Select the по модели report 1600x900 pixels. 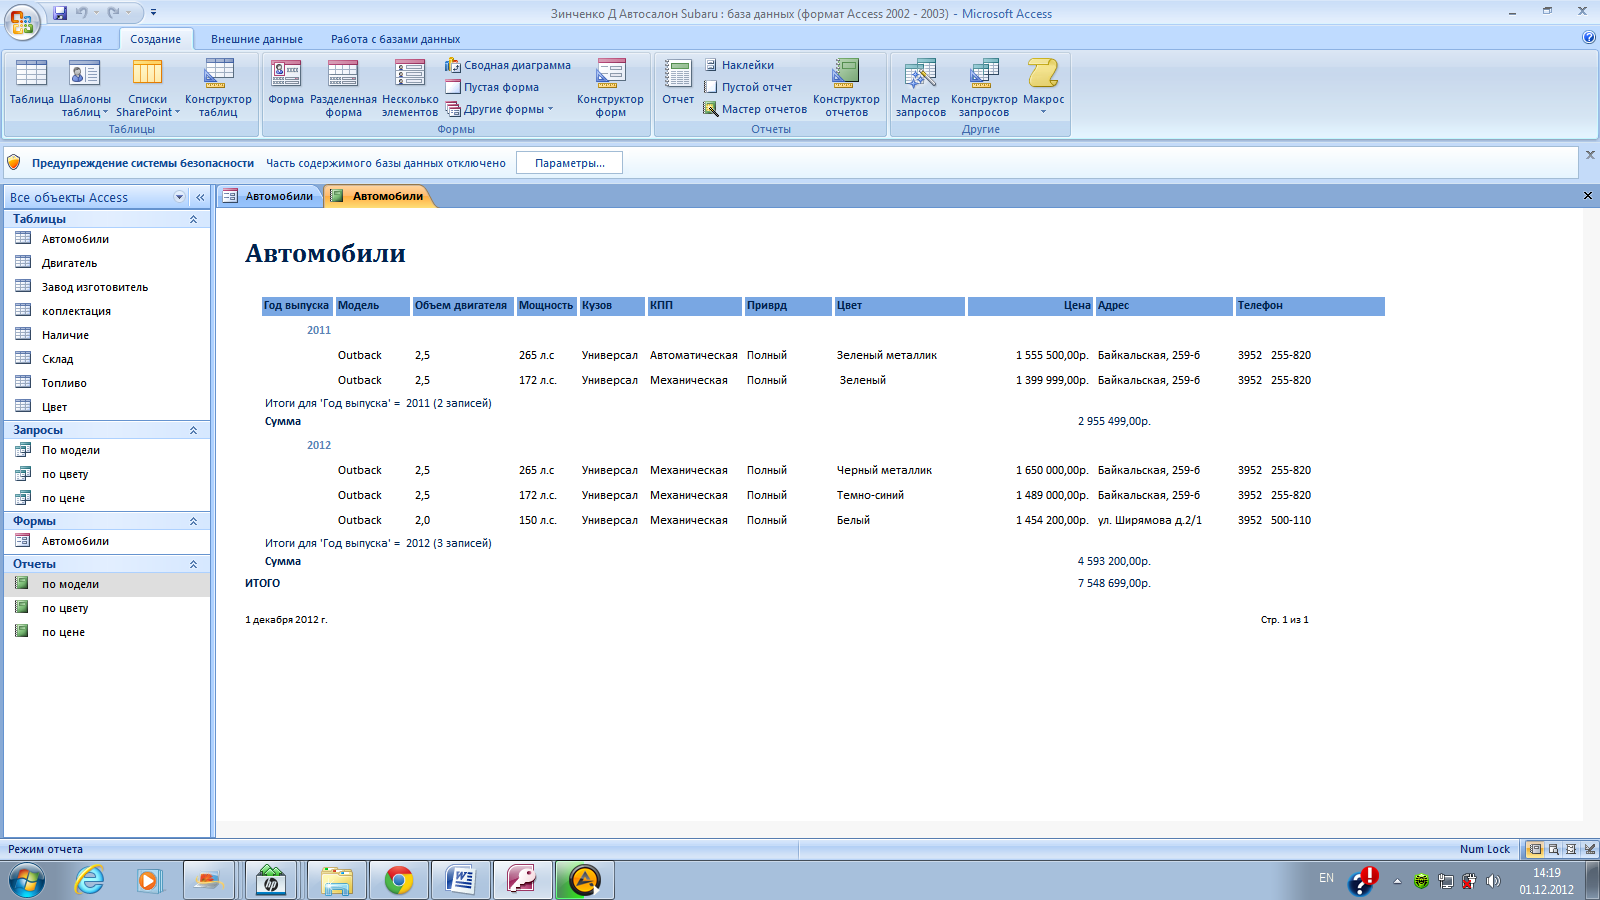107,584
